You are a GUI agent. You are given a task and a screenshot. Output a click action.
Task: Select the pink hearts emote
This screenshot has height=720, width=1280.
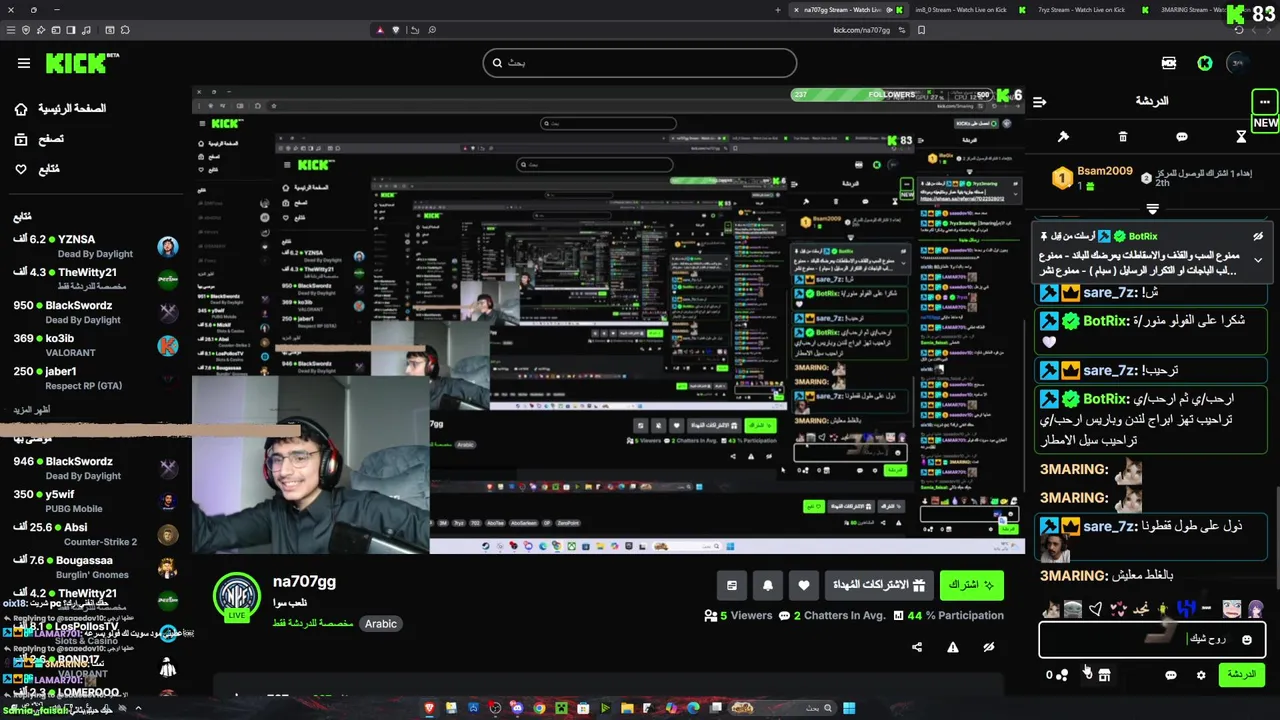[x=1117, y=609]
